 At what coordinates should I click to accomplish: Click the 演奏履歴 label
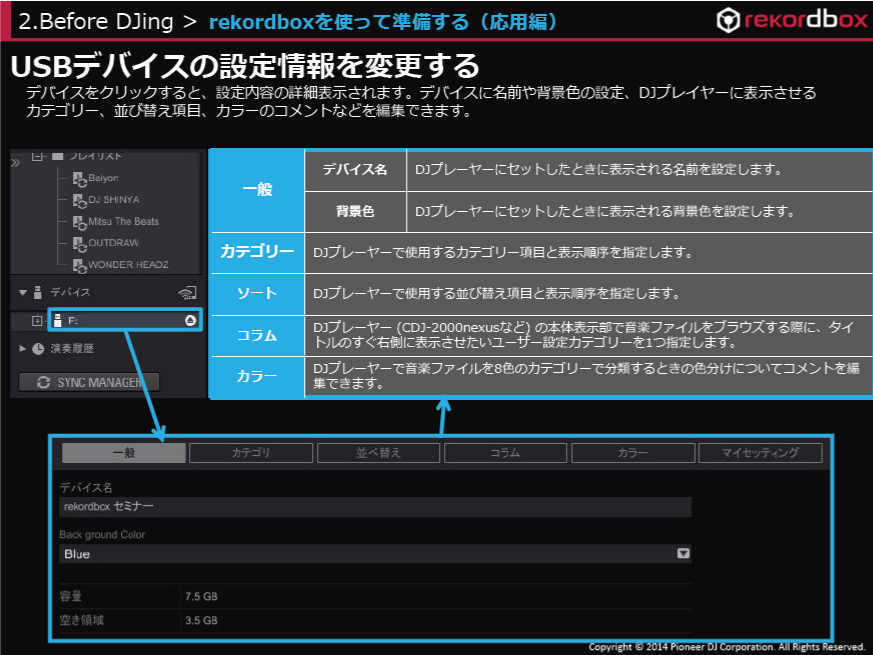tap(72, 349)
